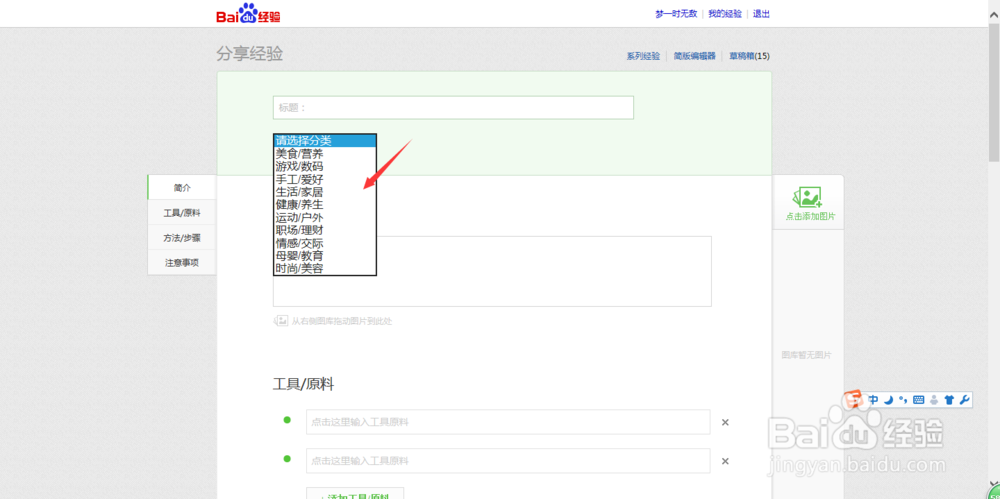1000x499 pixels.
Task: Choose 时尚/美容 category
Action: coord(325,269)
